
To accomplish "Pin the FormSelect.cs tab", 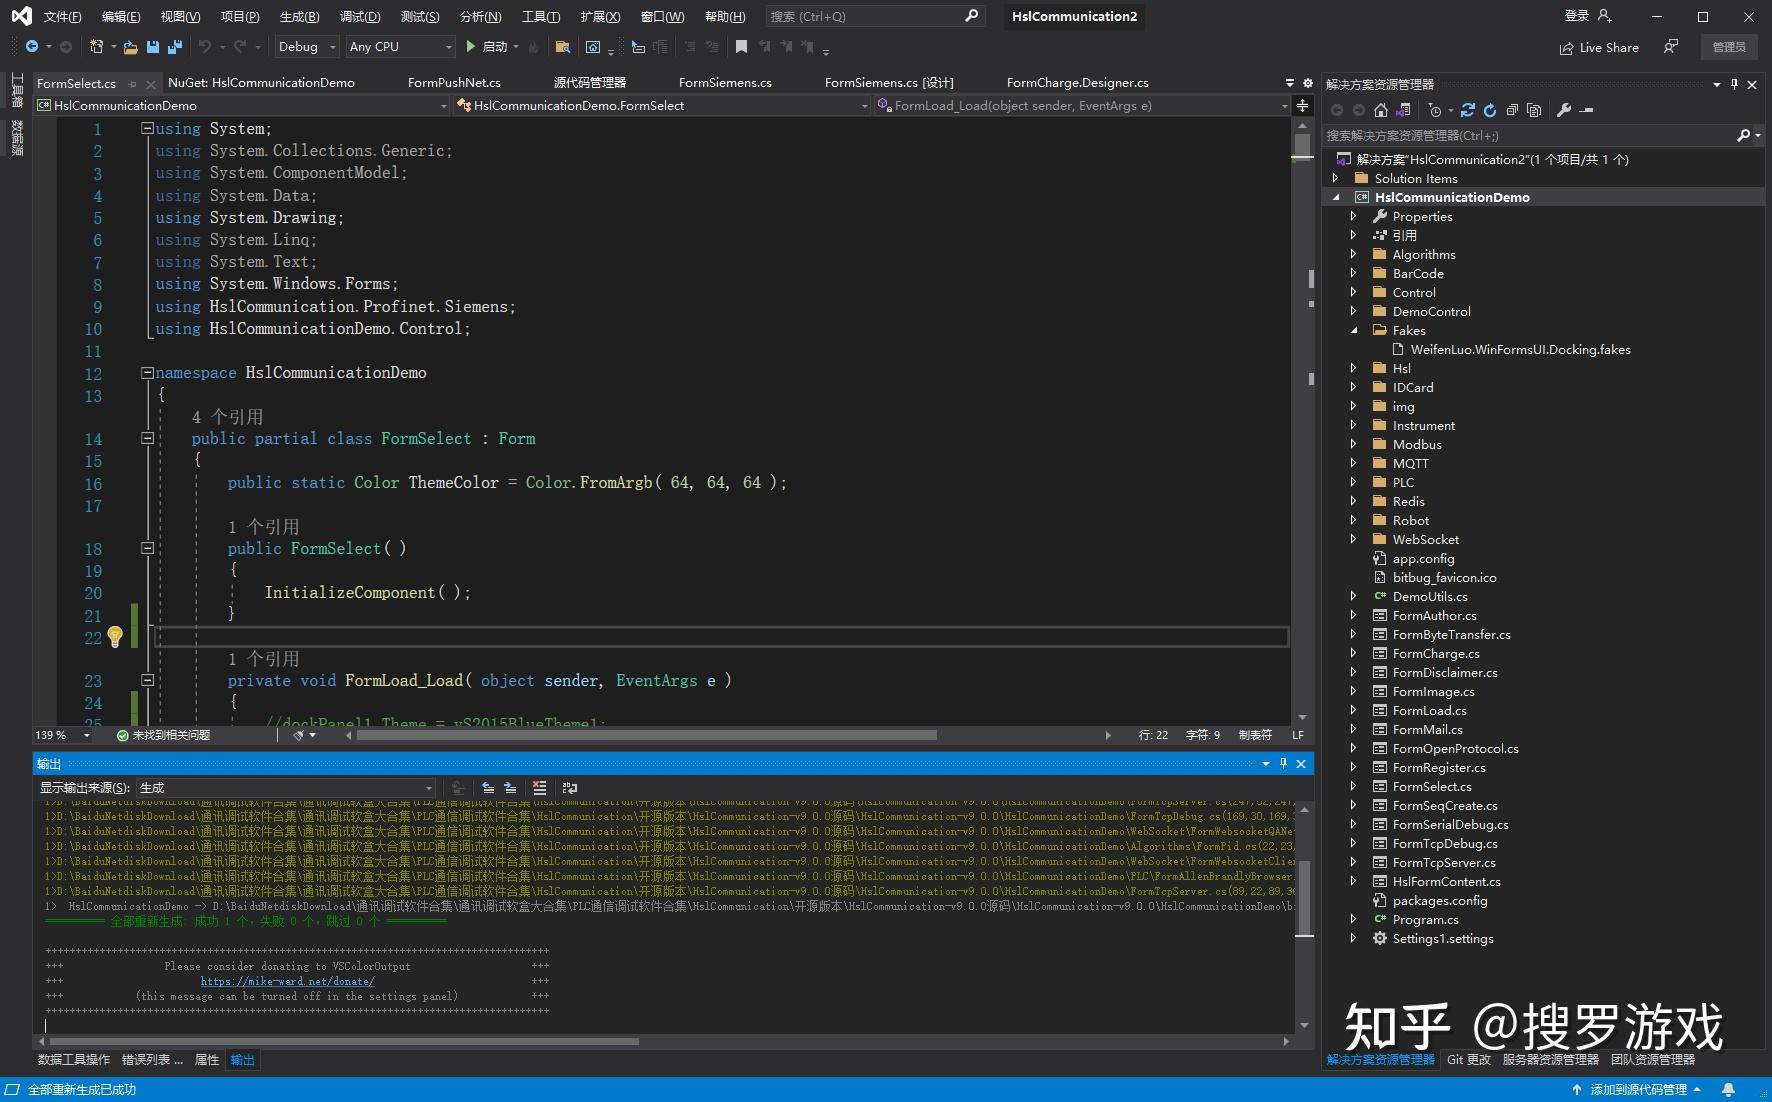I will coord(133,84).
